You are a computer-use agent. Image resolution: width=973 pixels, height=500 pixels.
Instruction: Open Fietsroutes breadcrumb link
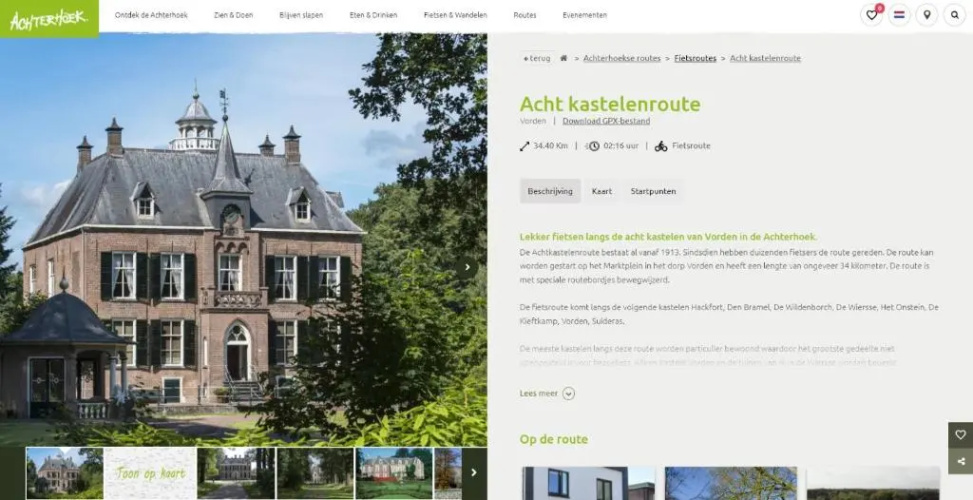[x=695, y=58]
